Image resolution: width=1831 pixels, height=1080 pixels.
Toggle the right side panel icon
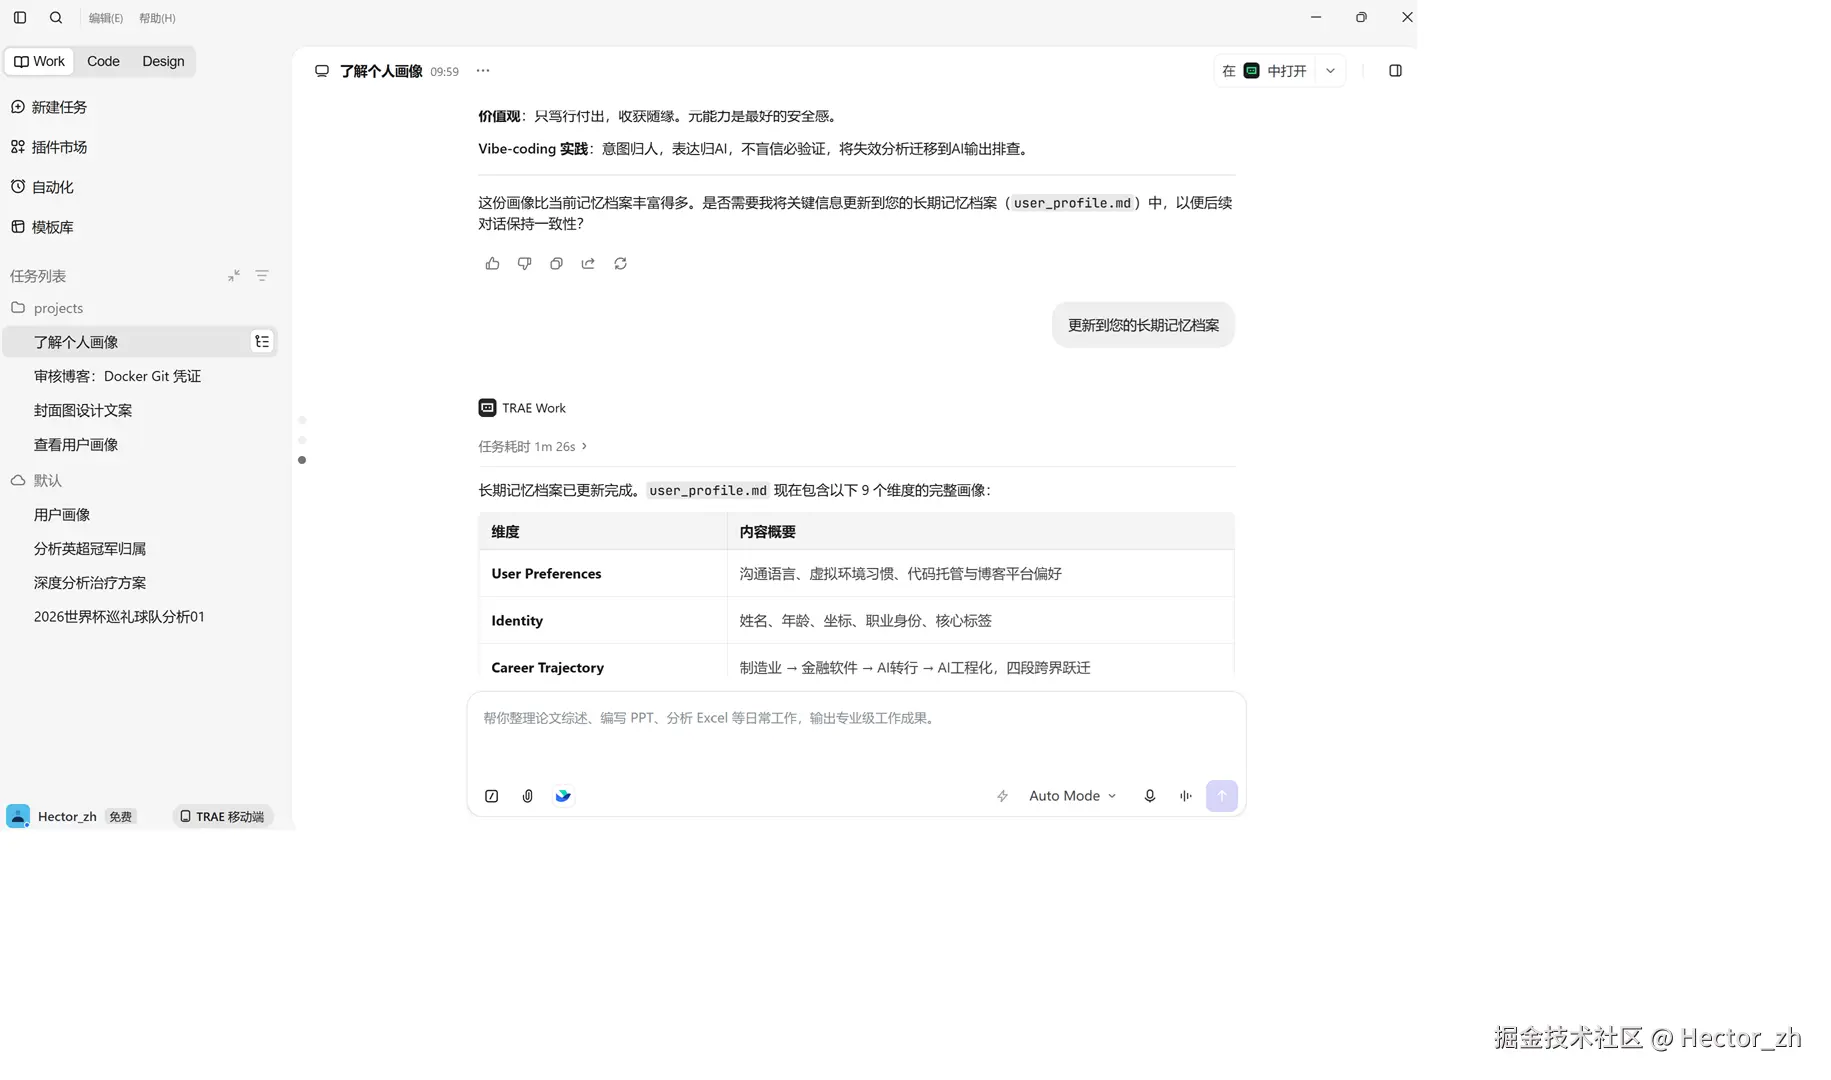click(1395, 71)
